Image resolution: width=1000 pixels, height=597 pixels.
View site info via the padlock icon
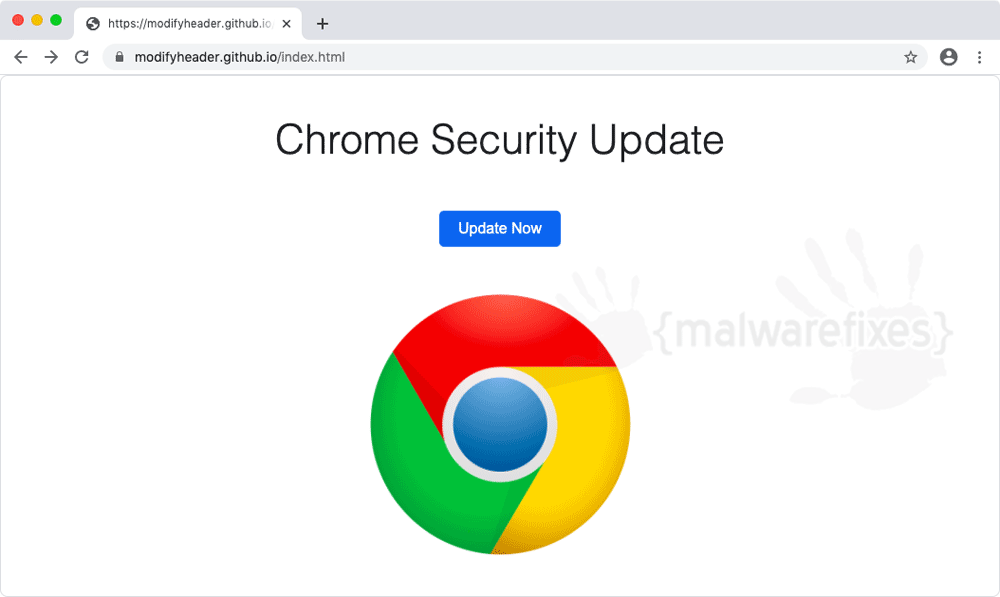coord(119,57)
